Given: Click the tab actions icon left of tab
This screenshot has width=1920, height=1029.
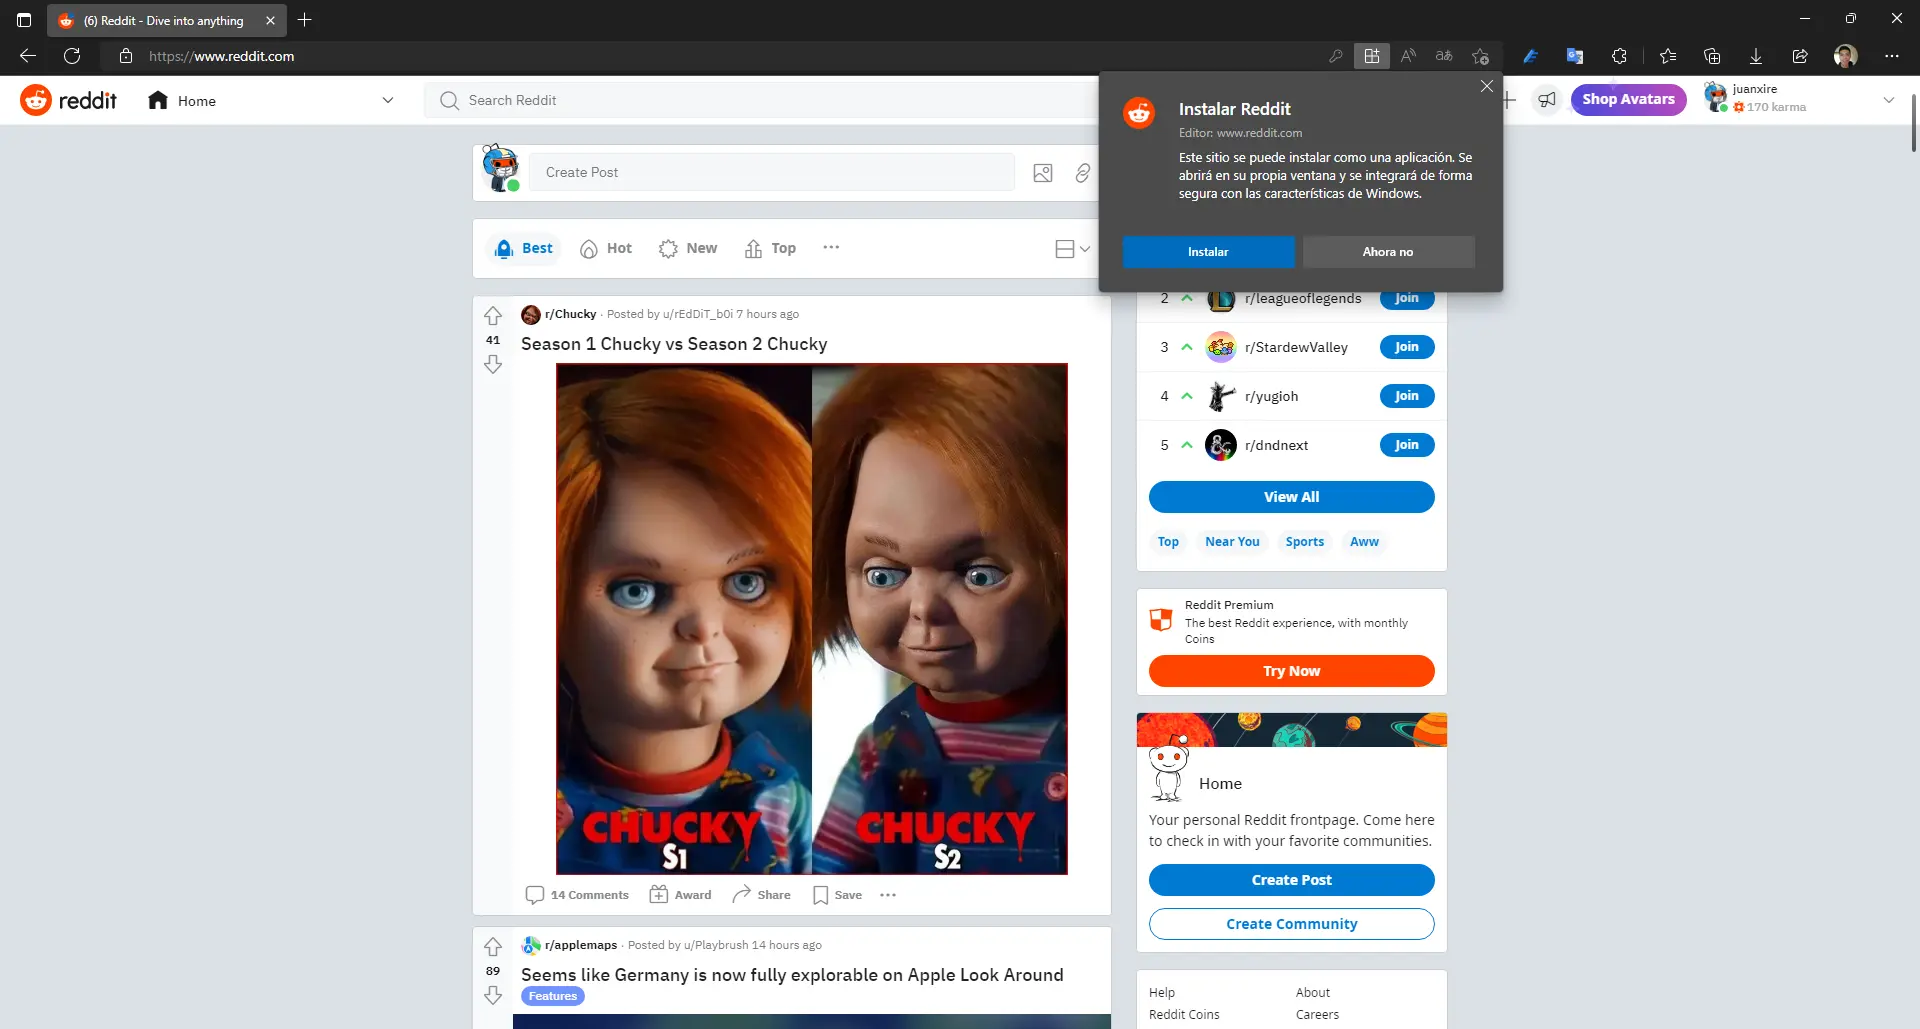Looking at the screenshot, I should pos(24,20).
